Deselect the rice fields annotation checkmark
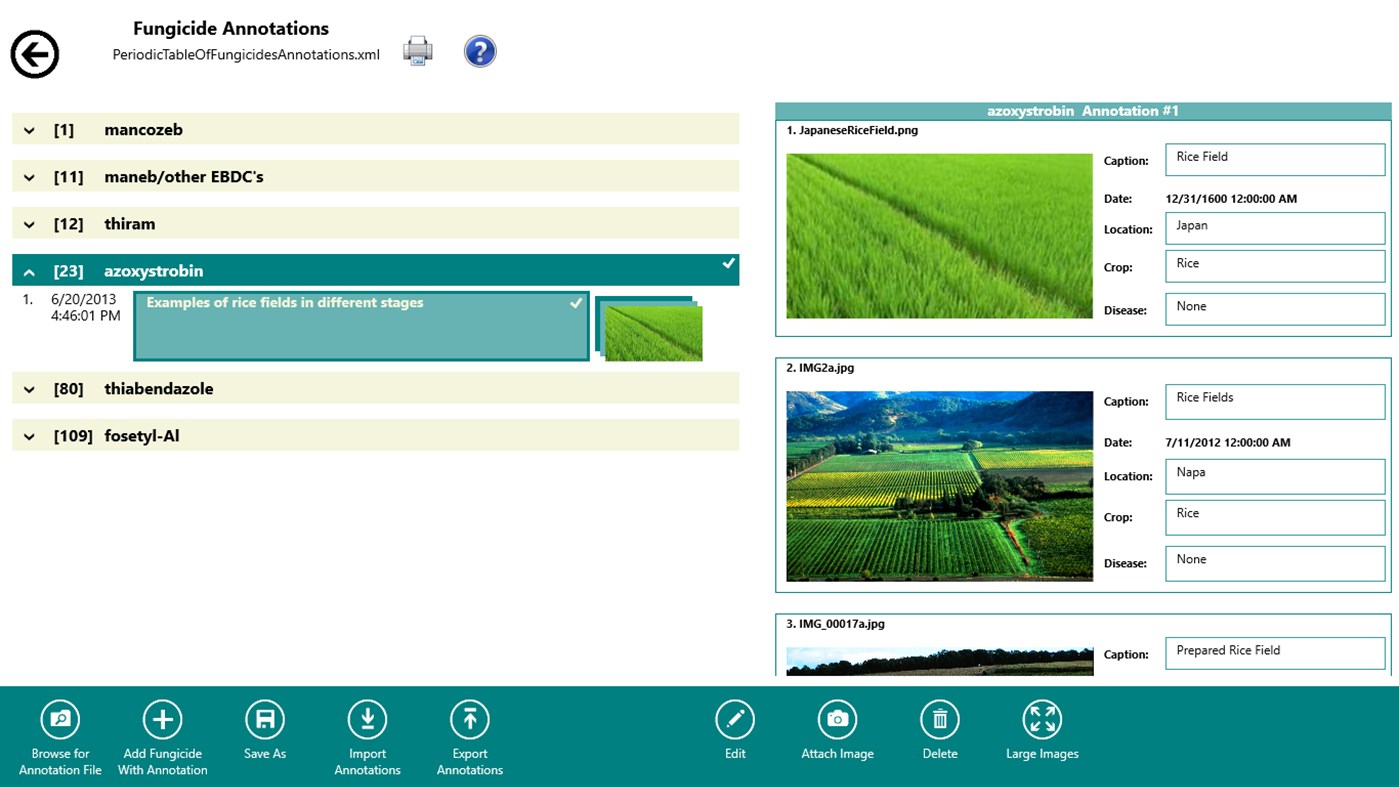 click(x=575, y=302)
